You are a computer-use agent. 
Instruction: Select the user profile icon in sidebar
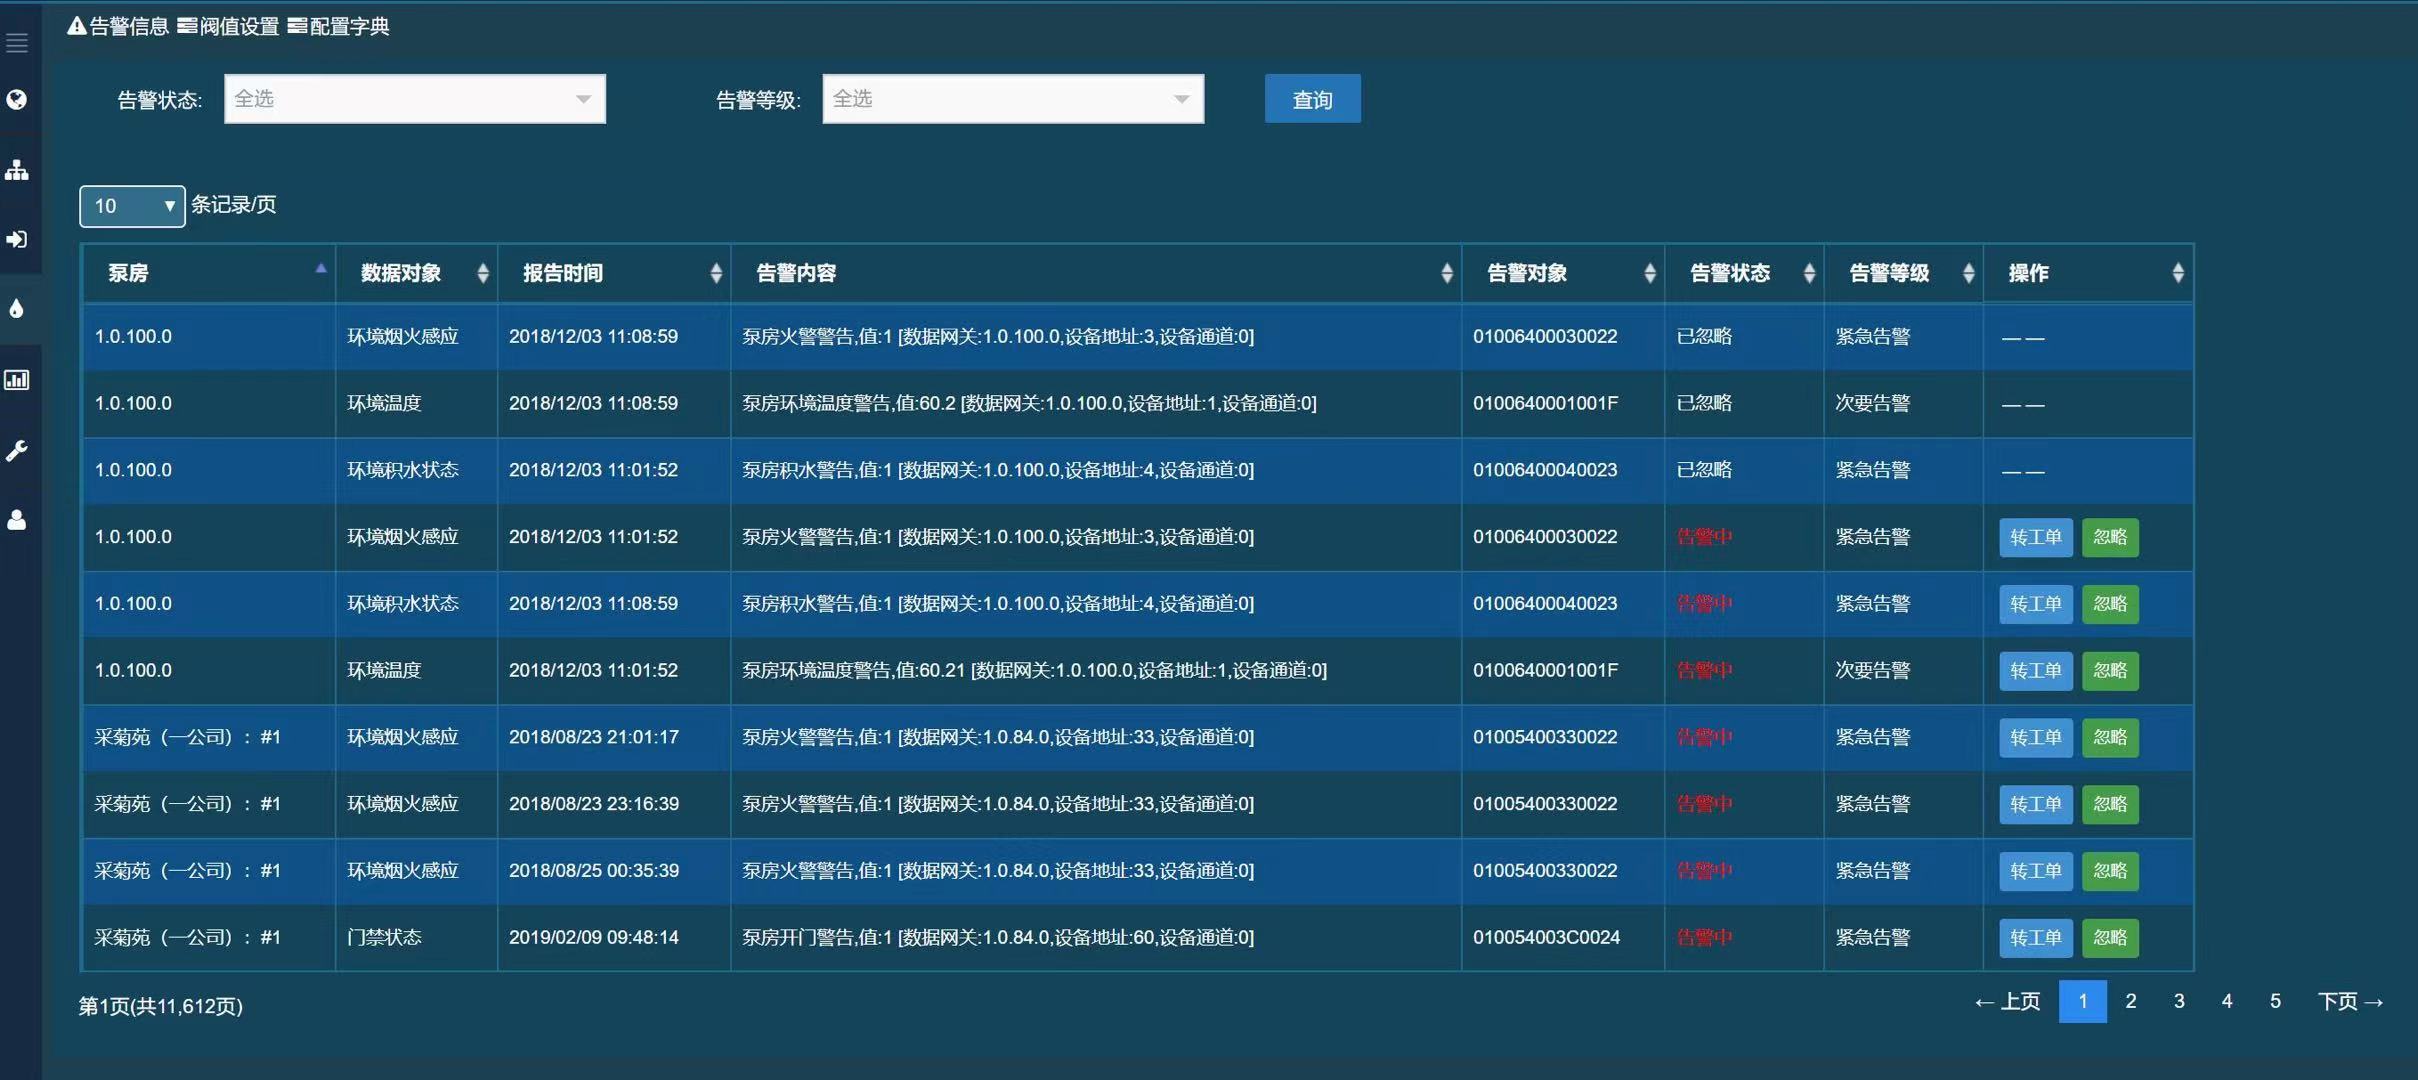tap(16, 520)
